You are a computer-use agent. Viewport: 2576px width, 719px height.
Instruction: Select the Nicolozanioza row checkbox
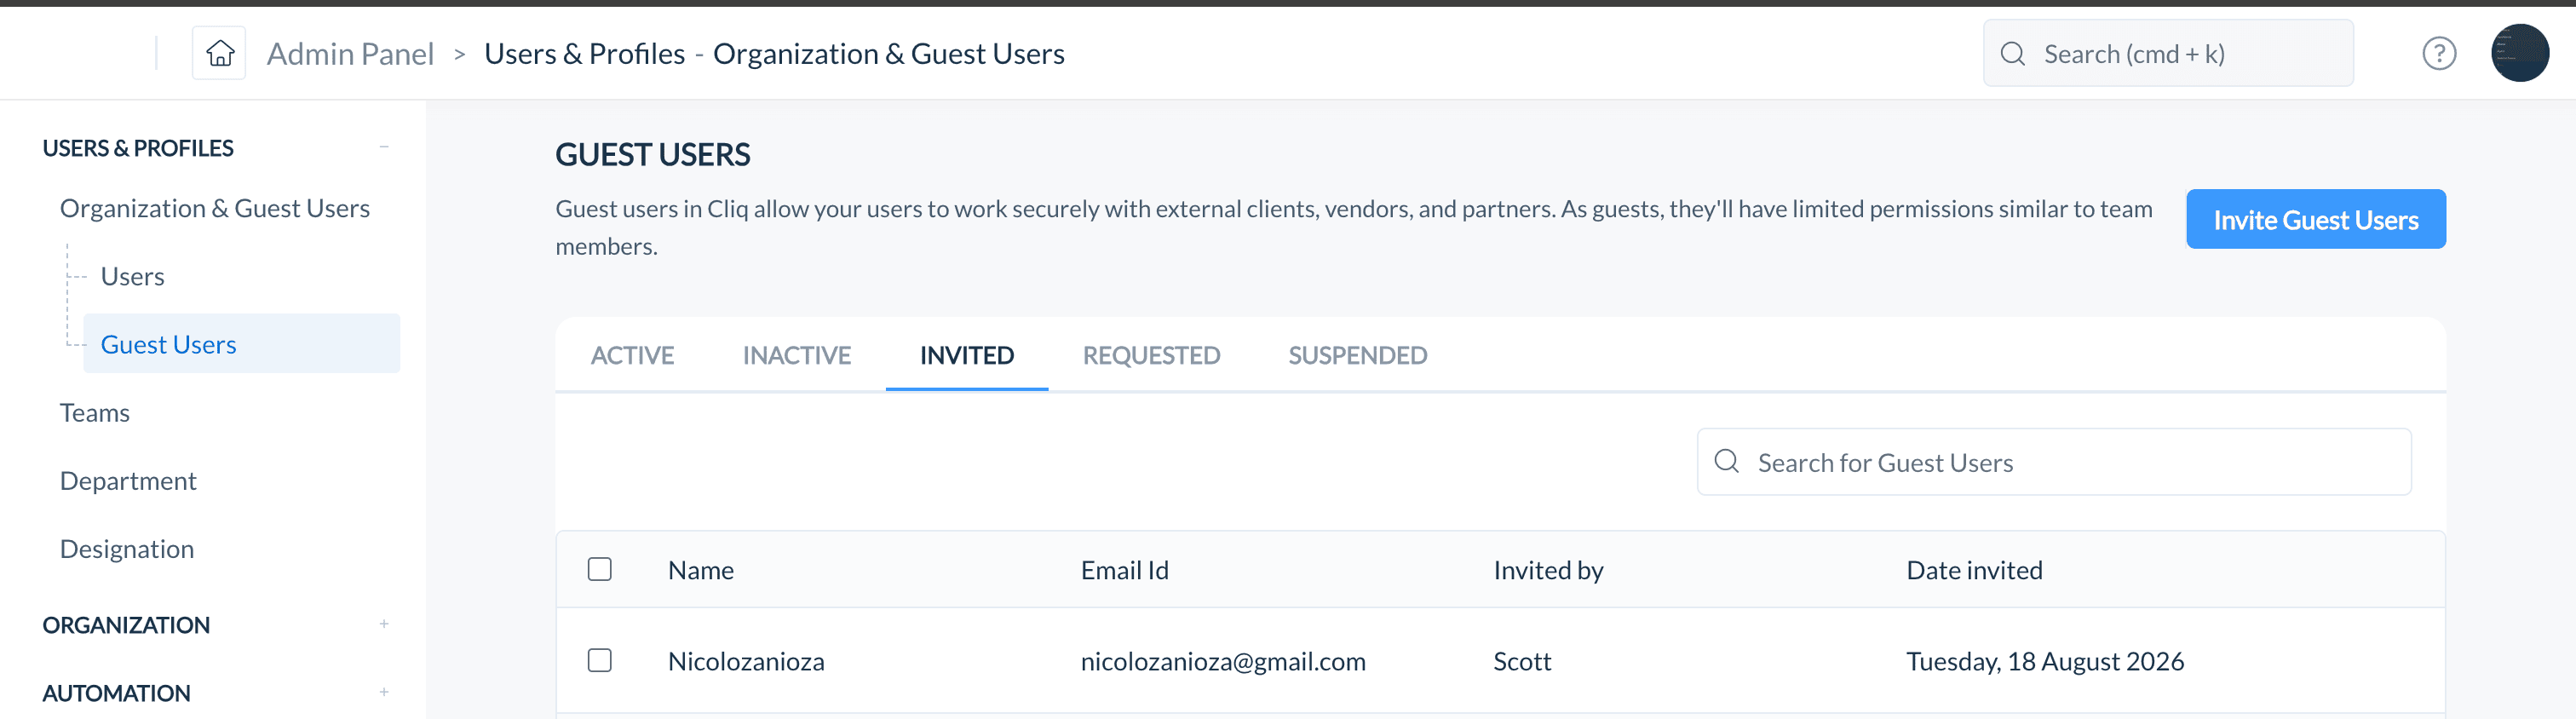[x=599, y=660]
